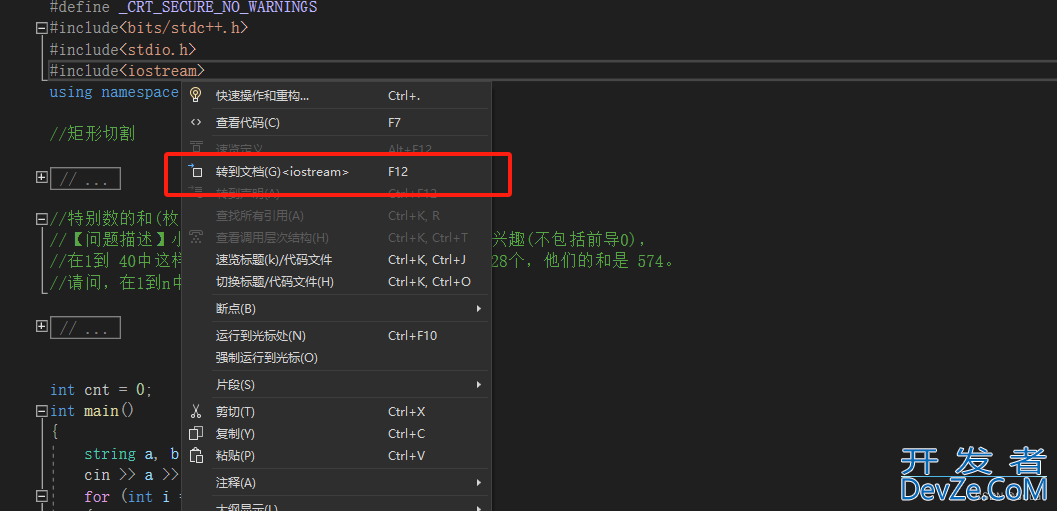Screen dimensions: 1057x511
Task: Click the clipboard Paste icon
Action: pyautogui.click(x=196, y=456)
